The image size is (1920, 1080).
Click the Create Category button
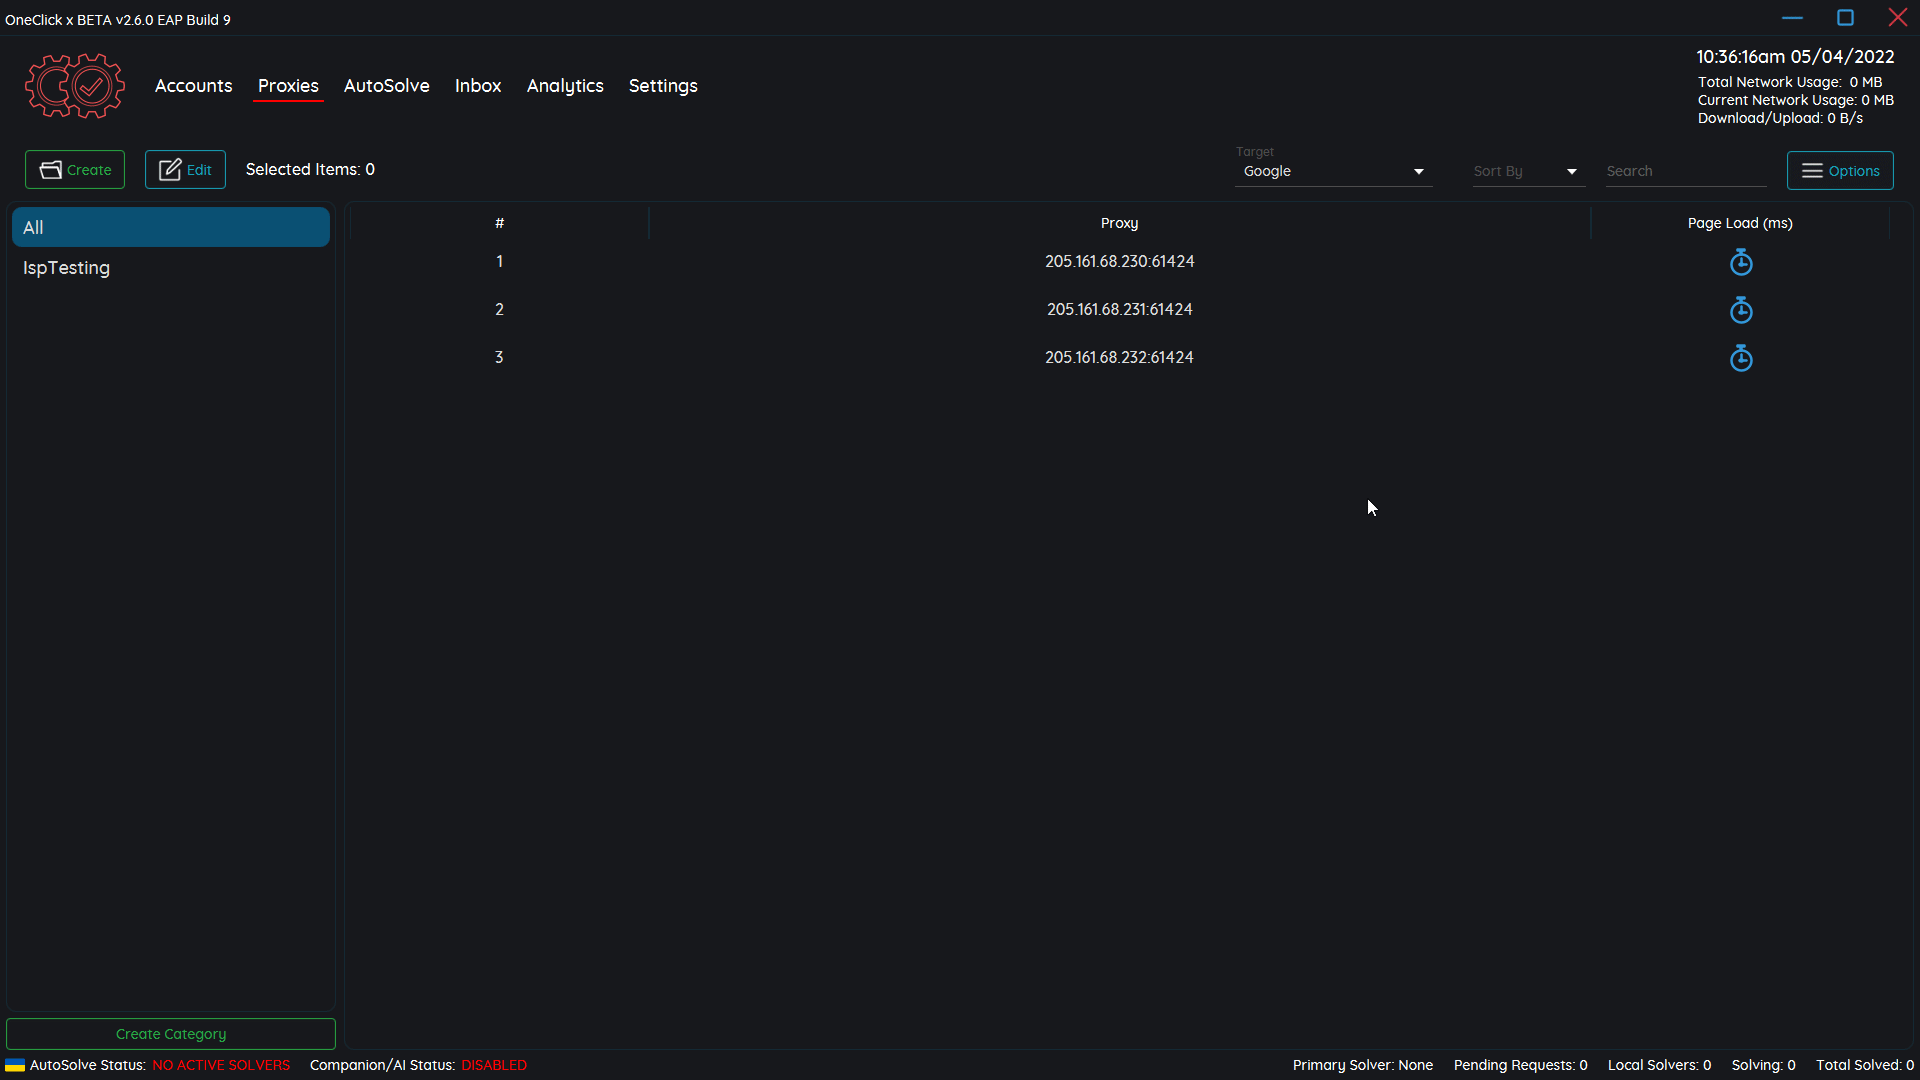click(x=171, y=1034)
